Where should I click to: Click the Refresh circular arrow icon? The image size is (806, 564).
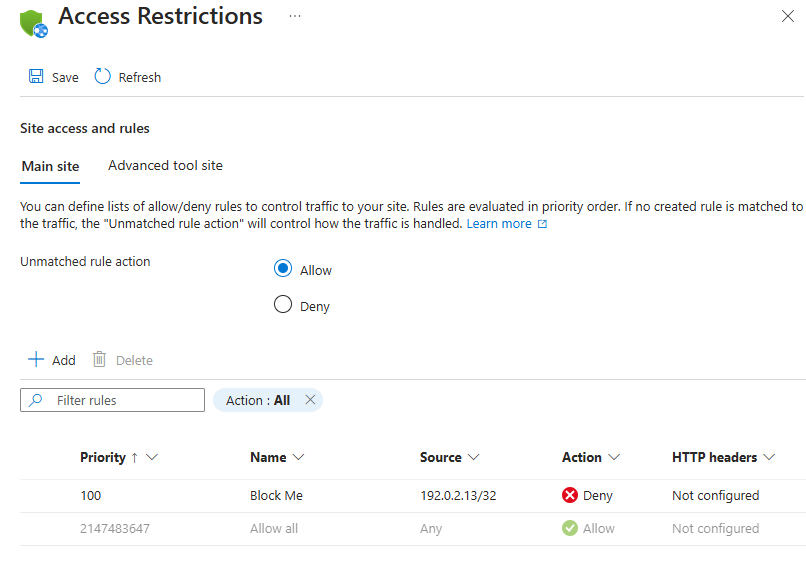coord(102,77)
